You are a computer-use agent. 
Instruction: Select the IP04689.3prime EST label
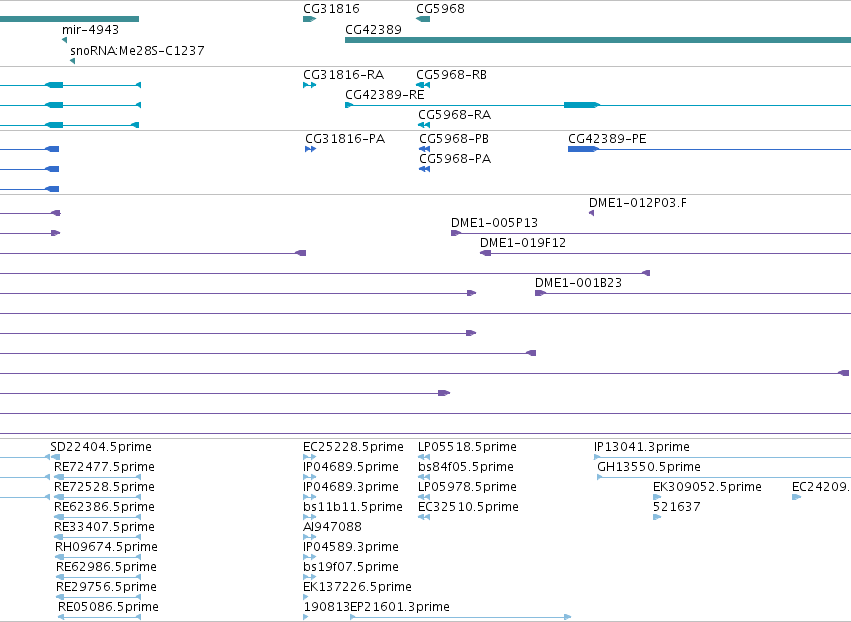351,487
